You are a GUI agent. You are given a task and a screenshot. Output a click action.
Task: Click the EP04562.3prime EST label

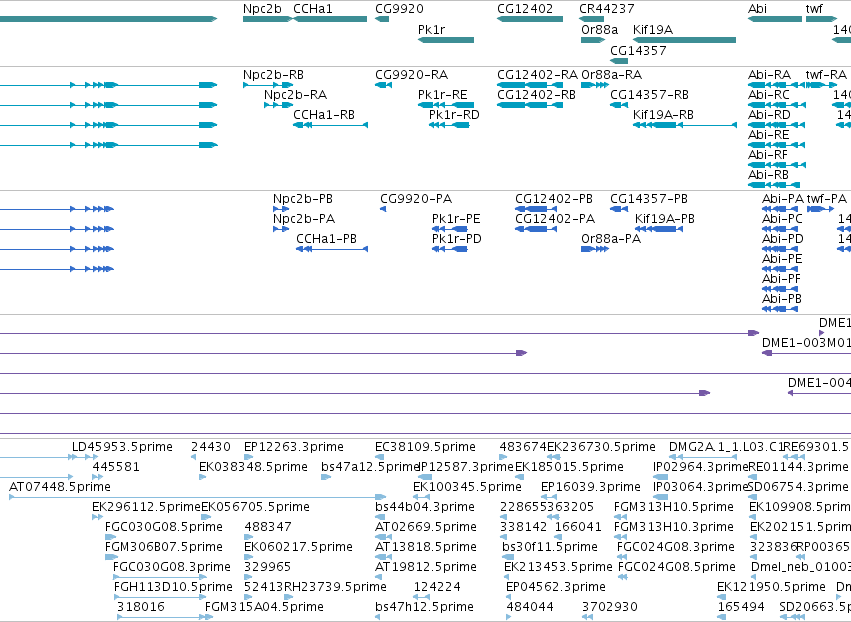(x=556, y=587)
